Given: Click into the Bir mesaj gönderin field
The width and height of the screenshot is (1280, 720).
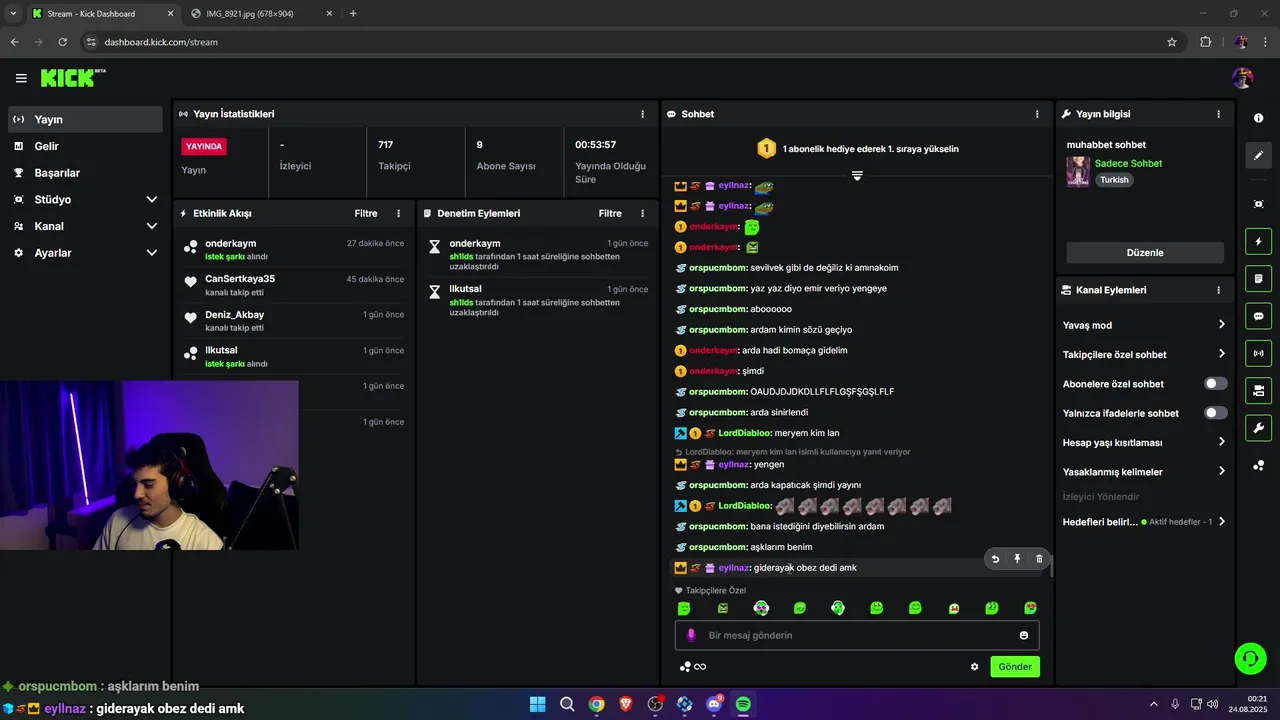Looking at the screenshot, I should (x=857, y=635).
